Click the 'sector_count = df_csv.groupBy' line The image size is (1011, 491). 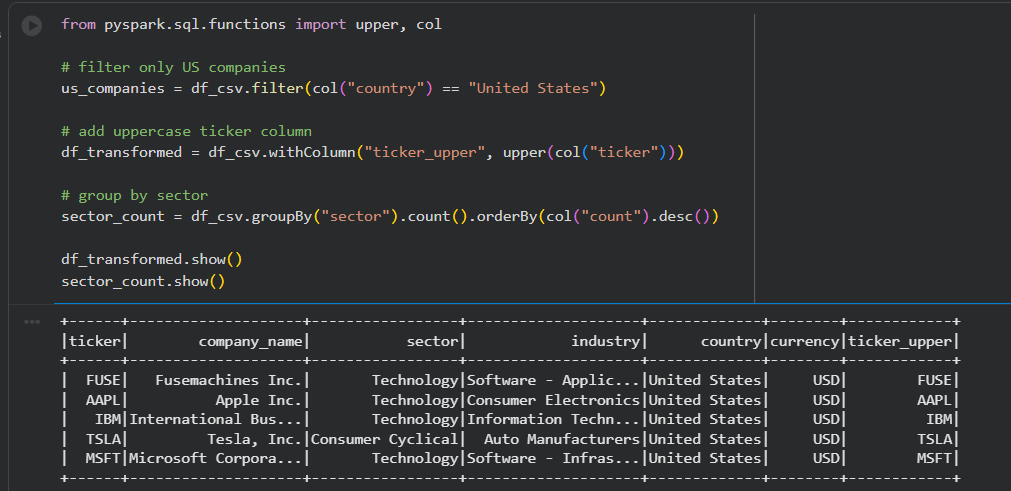coord(390,217)
